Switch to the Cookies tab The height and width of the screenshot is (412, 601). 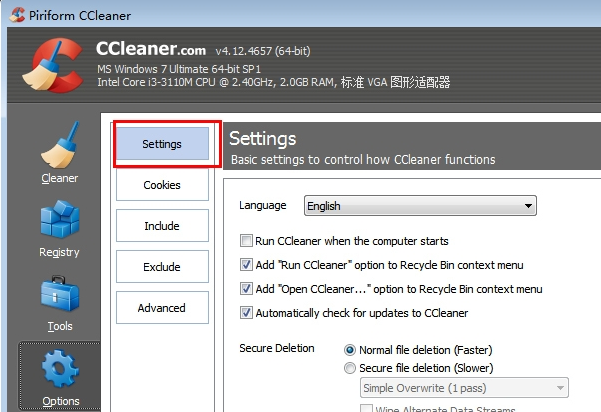click(x=162, y=185)
